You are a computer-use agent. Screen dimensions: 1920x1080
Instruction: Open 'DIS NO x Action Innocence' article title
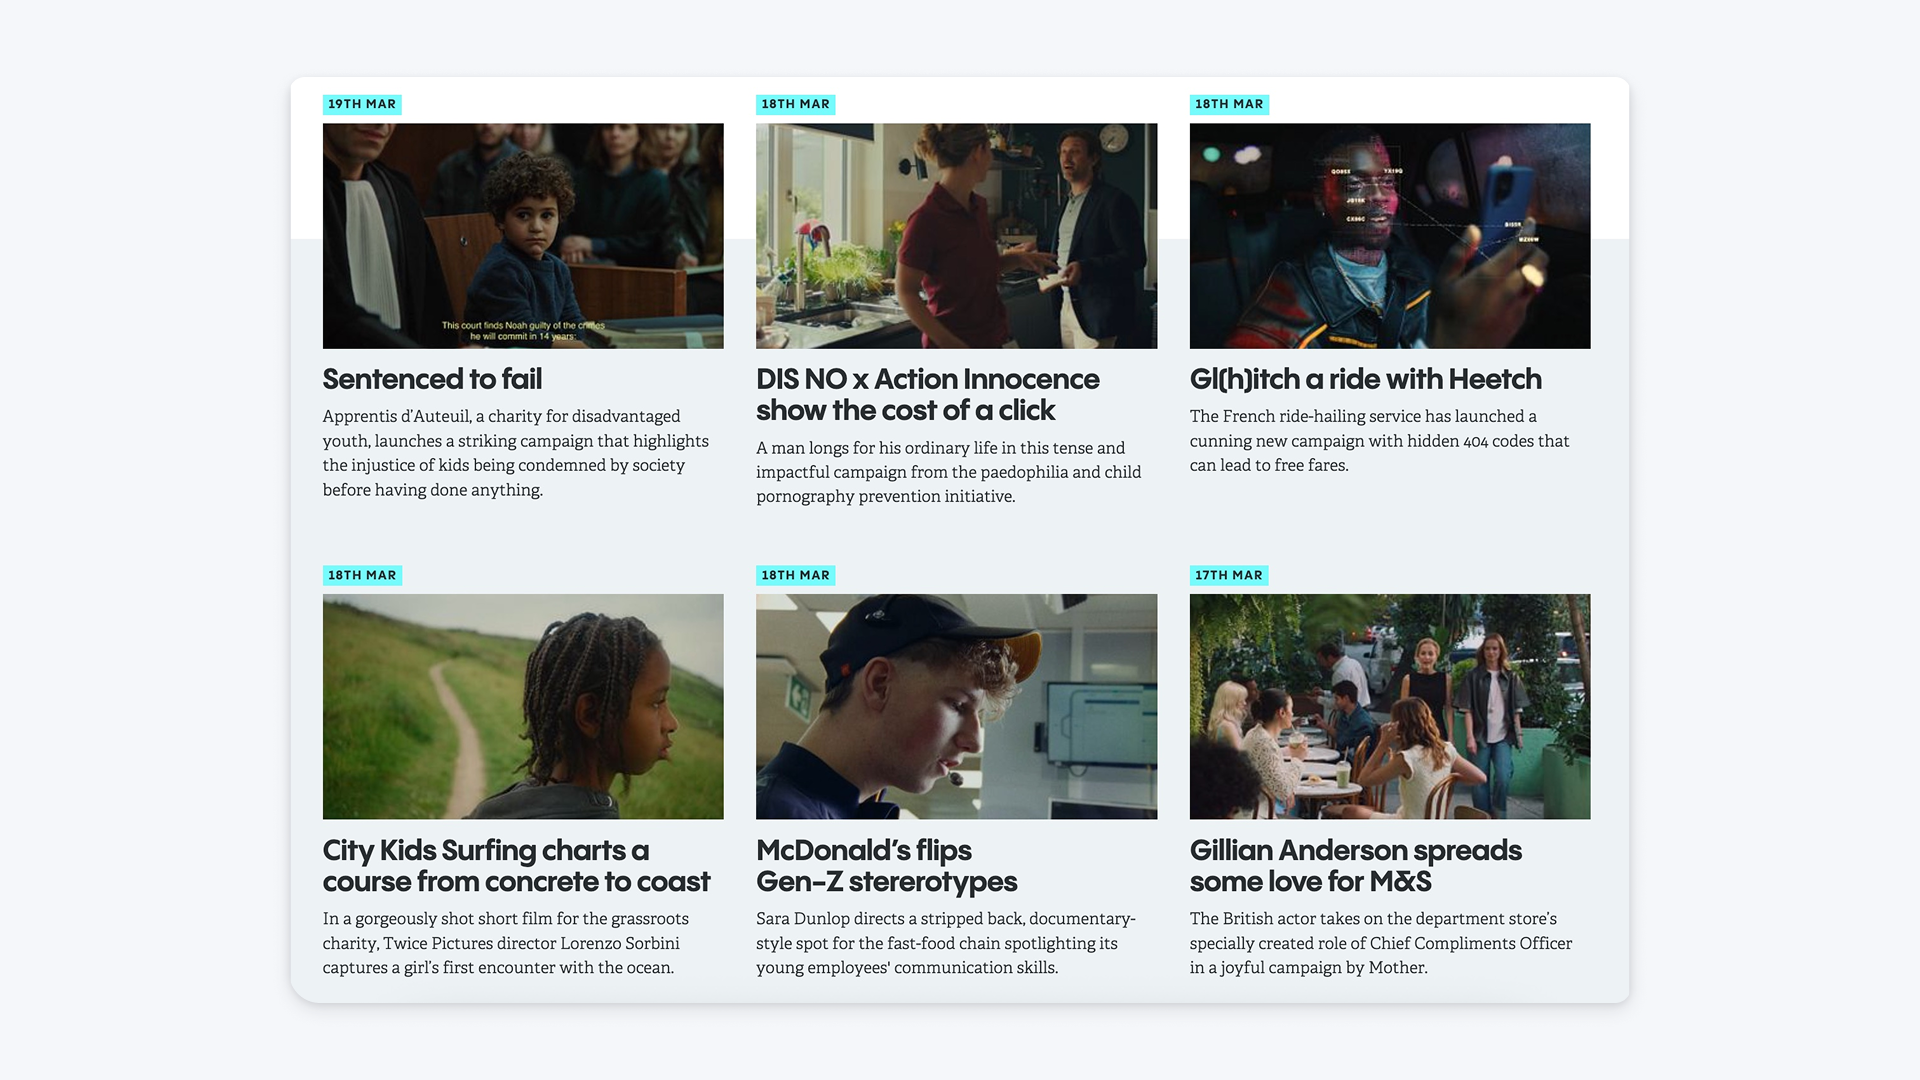click(927, 394)
